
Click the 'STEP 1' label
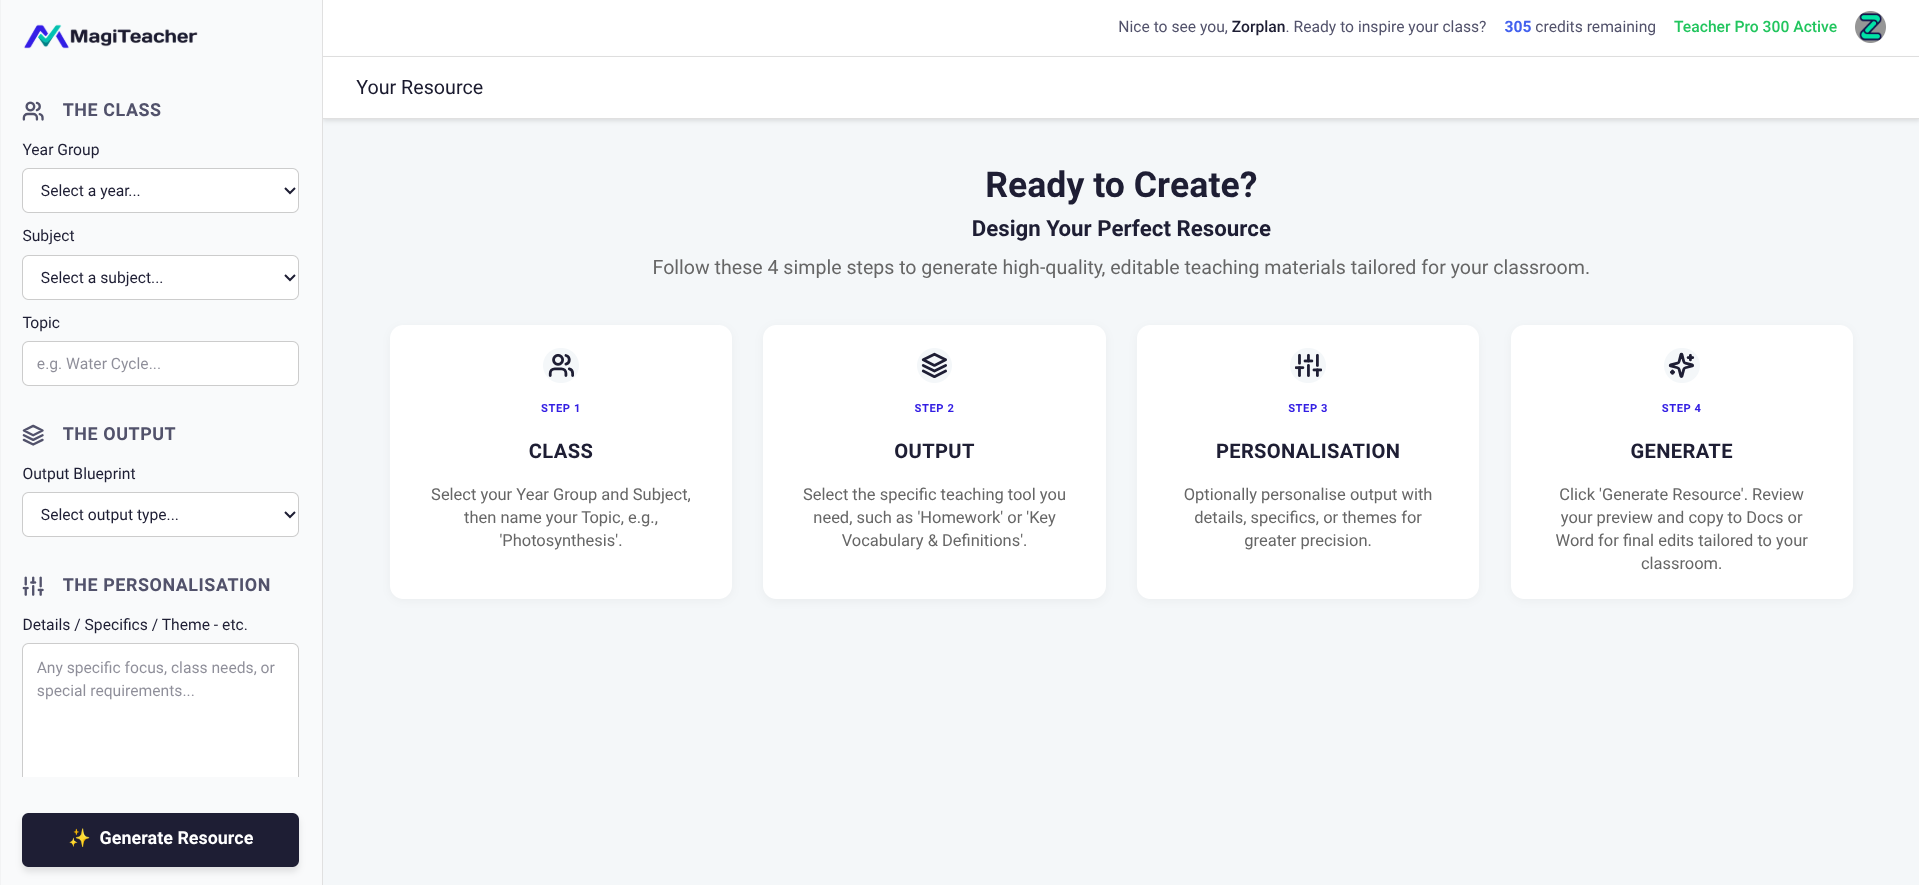pyautogui.click(x=561, y=408)
